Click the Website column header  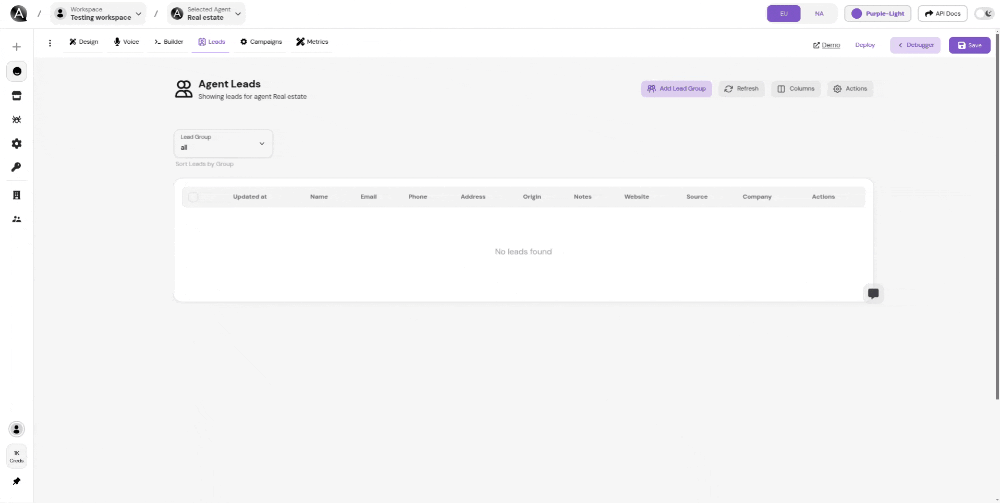(x=636, y=197)
